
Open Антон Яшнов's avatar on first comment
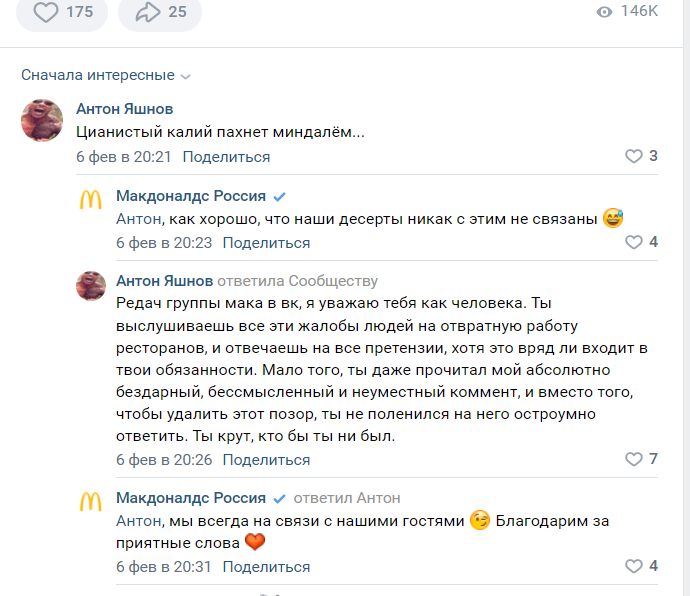[x=42, y=120]
